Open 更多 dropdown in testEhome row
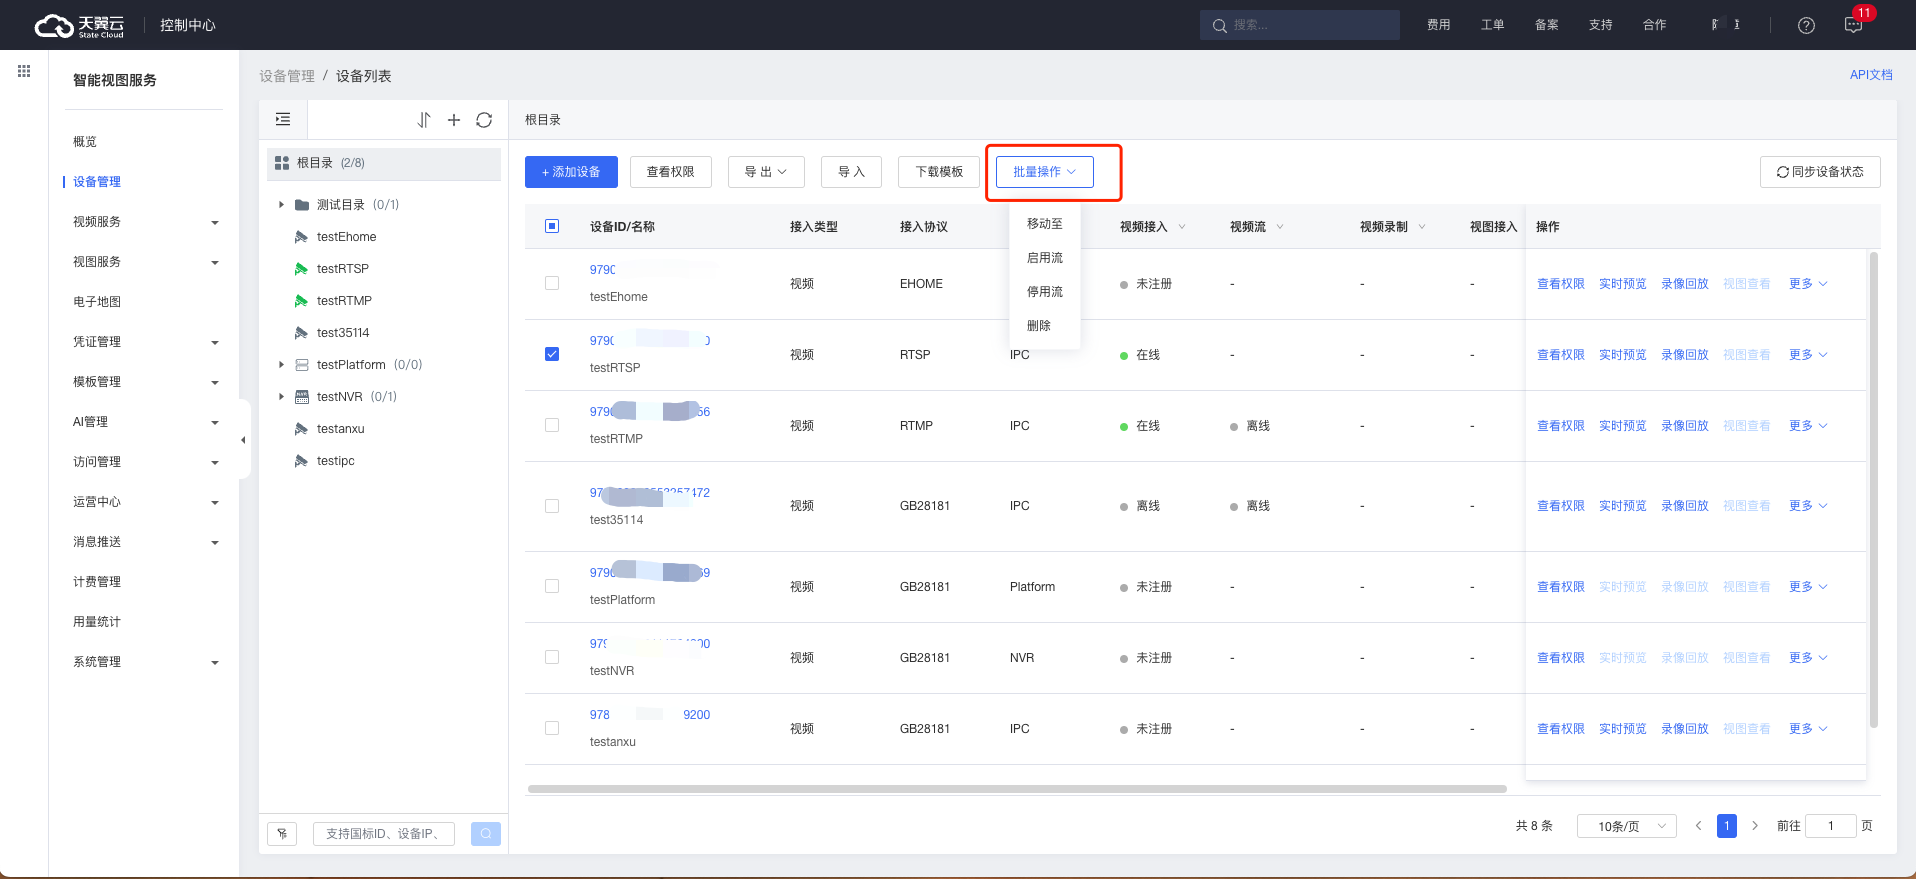1916x879 pixels. click(1808, 284)
